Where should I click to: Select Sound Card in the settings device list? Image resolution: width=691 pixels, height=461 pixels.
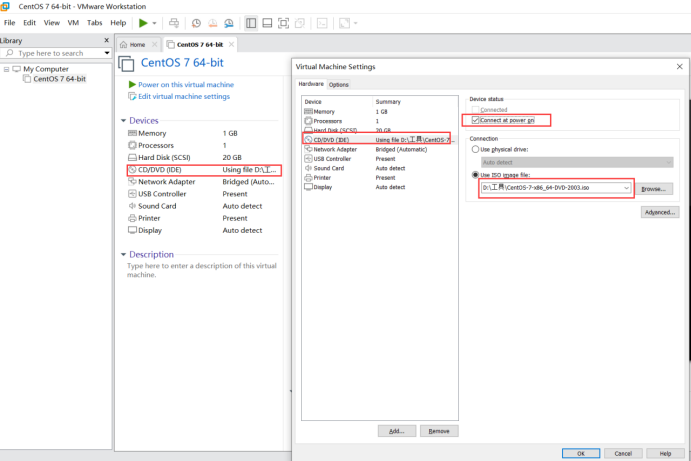pos(329,168)
